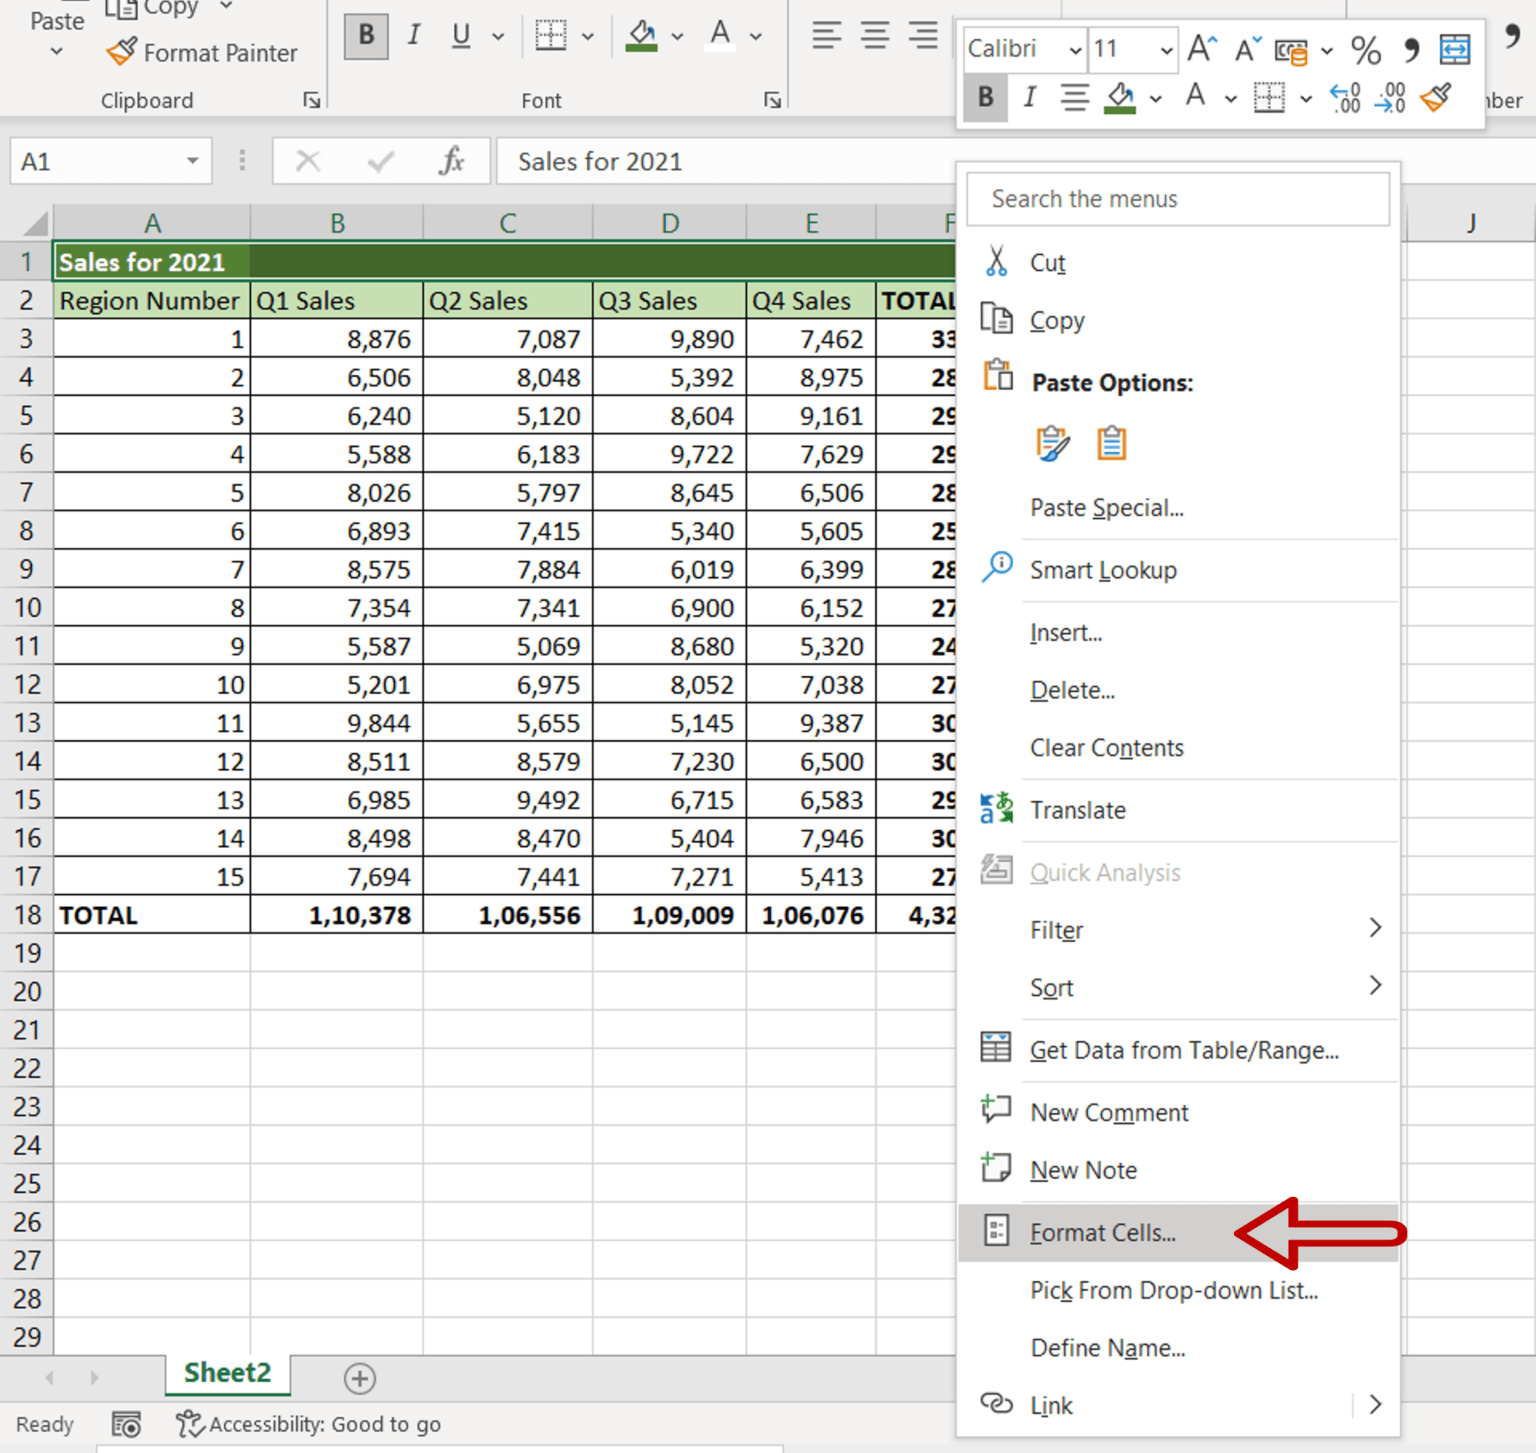Open Paste Special from the context menu
The width and height of the screenshot is (1536, 1453).
1106,508
